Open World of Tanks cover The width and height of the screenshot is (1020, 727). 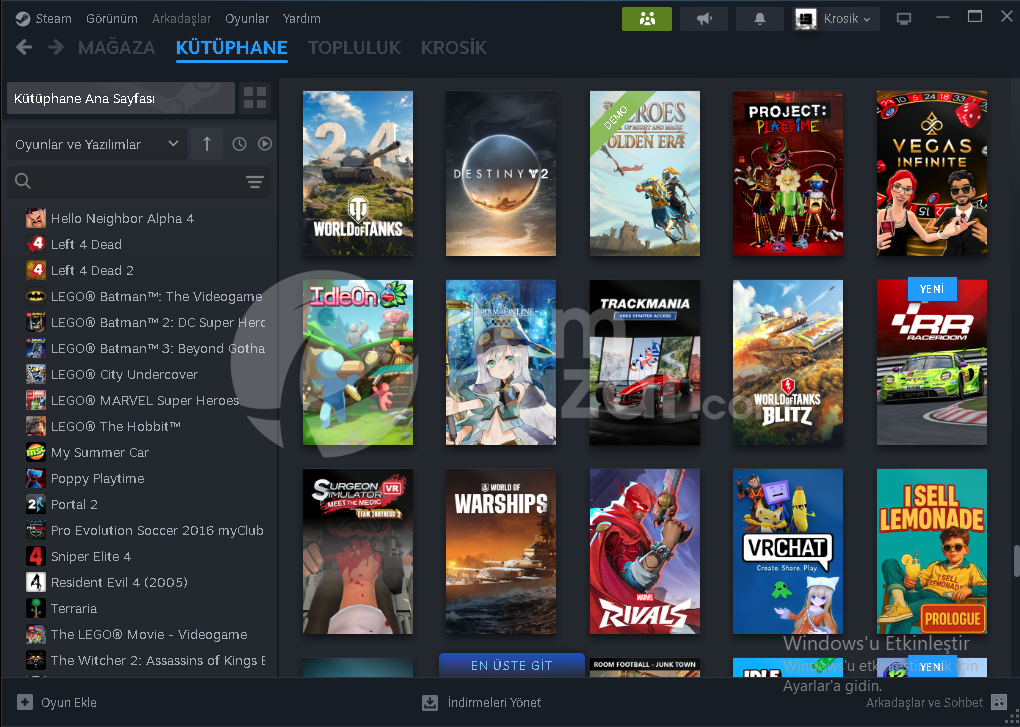pyautogui.click(x=358, y=173)
